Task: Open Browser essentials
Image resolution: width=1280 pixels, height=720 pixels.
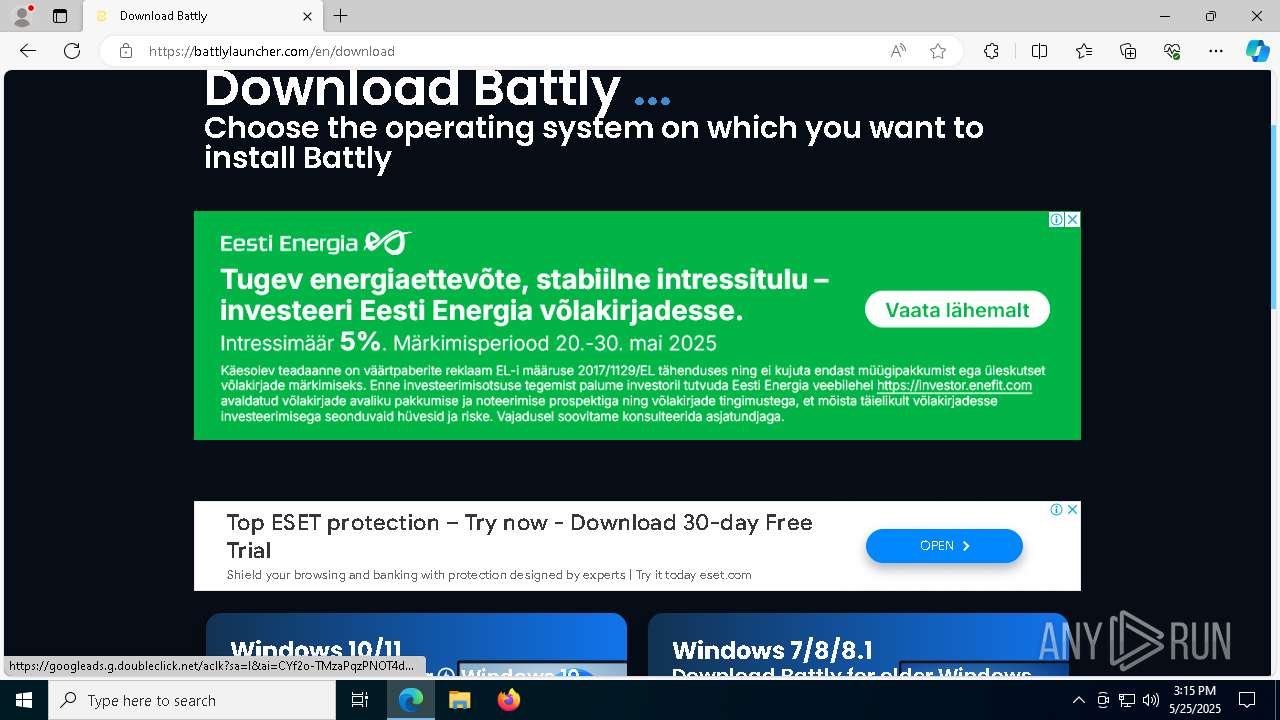Action: pyautogui.click(x=1172, y=51)
